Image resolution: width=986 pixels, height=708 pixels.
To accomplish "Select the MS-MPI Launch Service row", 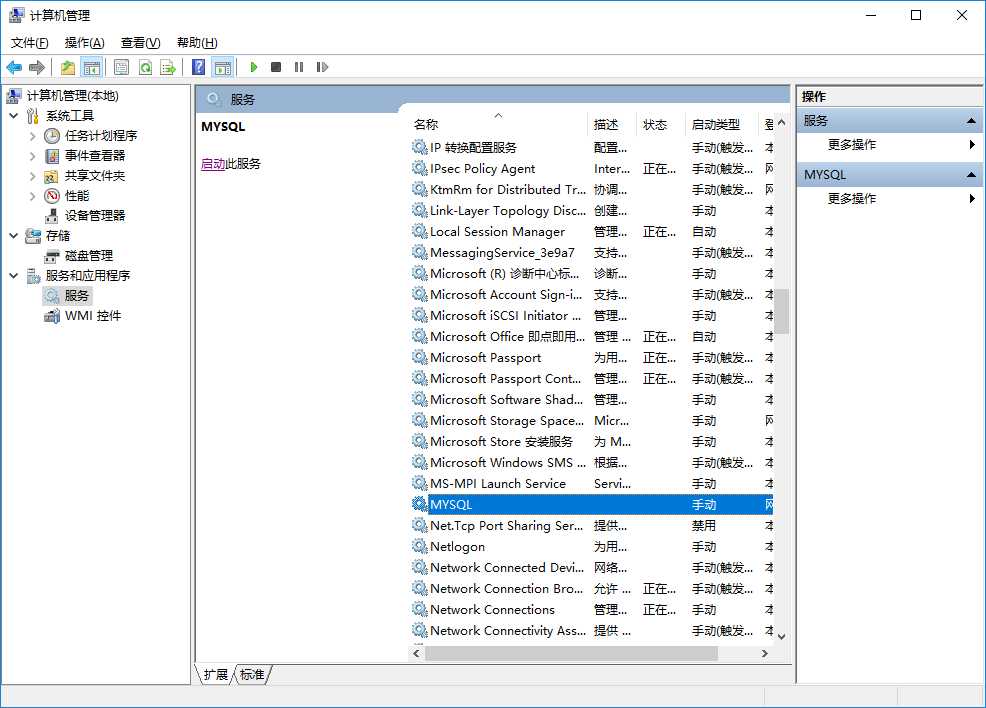I will pyautogui.click(x=592, y=484).
